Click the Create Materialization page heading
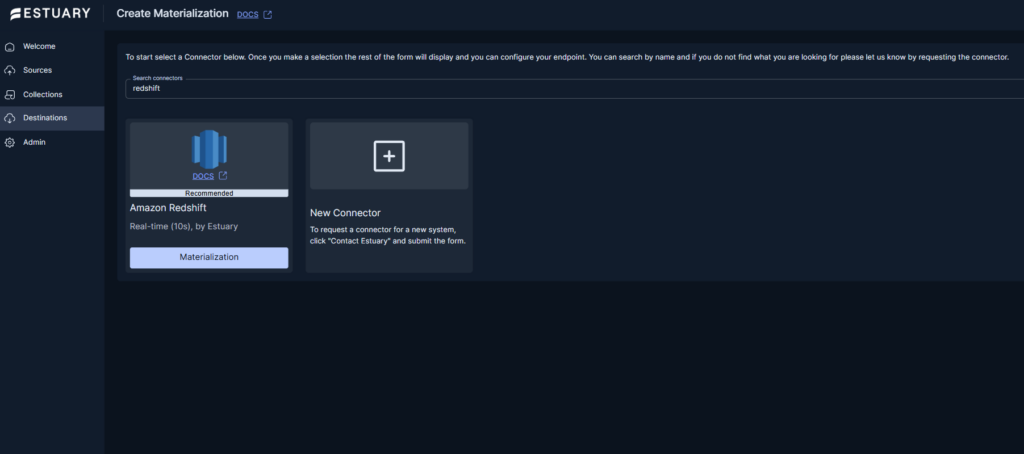This screenshot has height=454, width=1024. tap(172, 13)
